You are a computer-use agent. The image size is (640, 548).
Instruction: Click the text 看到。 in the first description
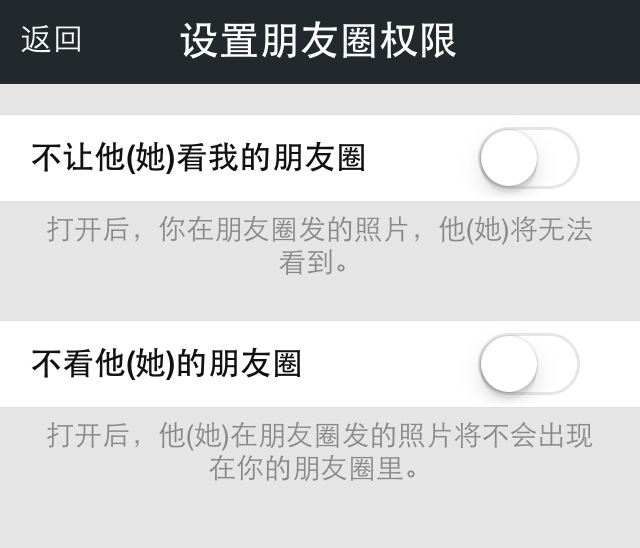(x=314, y=264)
